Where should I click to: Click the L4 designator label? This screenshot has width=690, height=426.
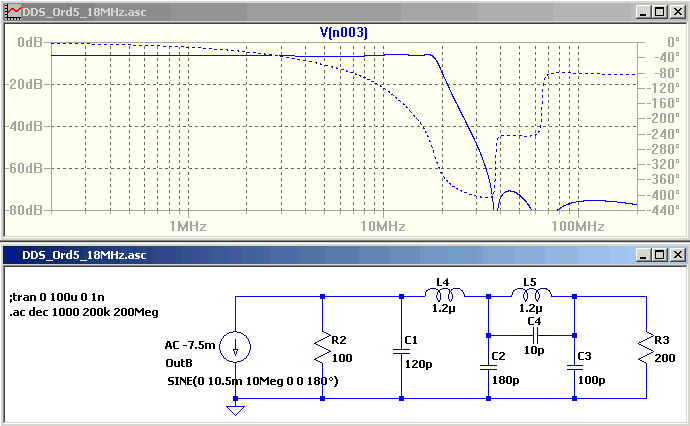(x=443, y=282)
